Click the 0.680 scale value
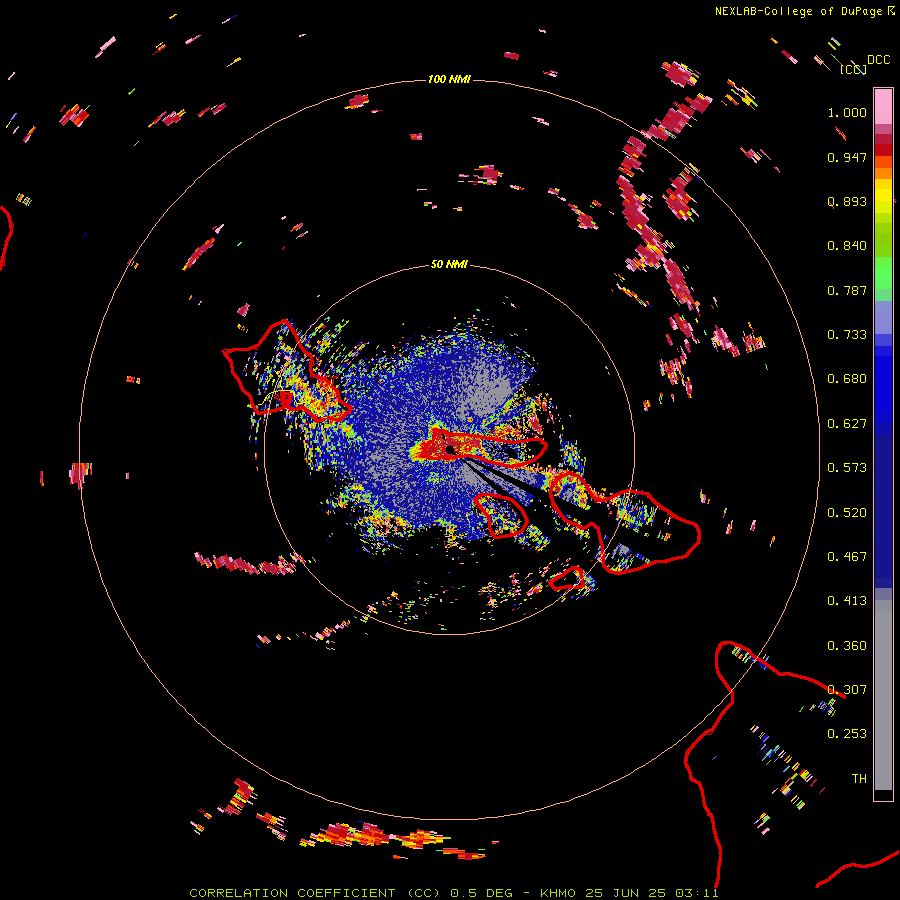The width and height of the screenshot is (900, 900). (x=847, y=379)
